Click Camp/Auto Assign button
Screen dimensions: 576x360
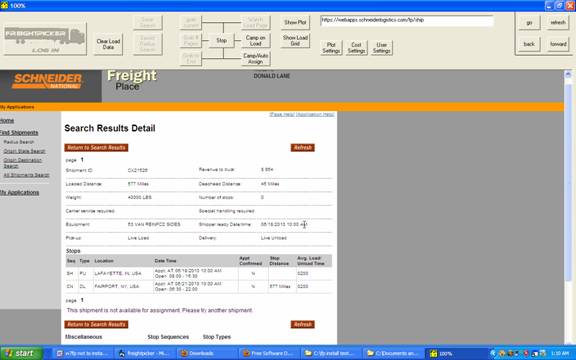coord(255,59)
